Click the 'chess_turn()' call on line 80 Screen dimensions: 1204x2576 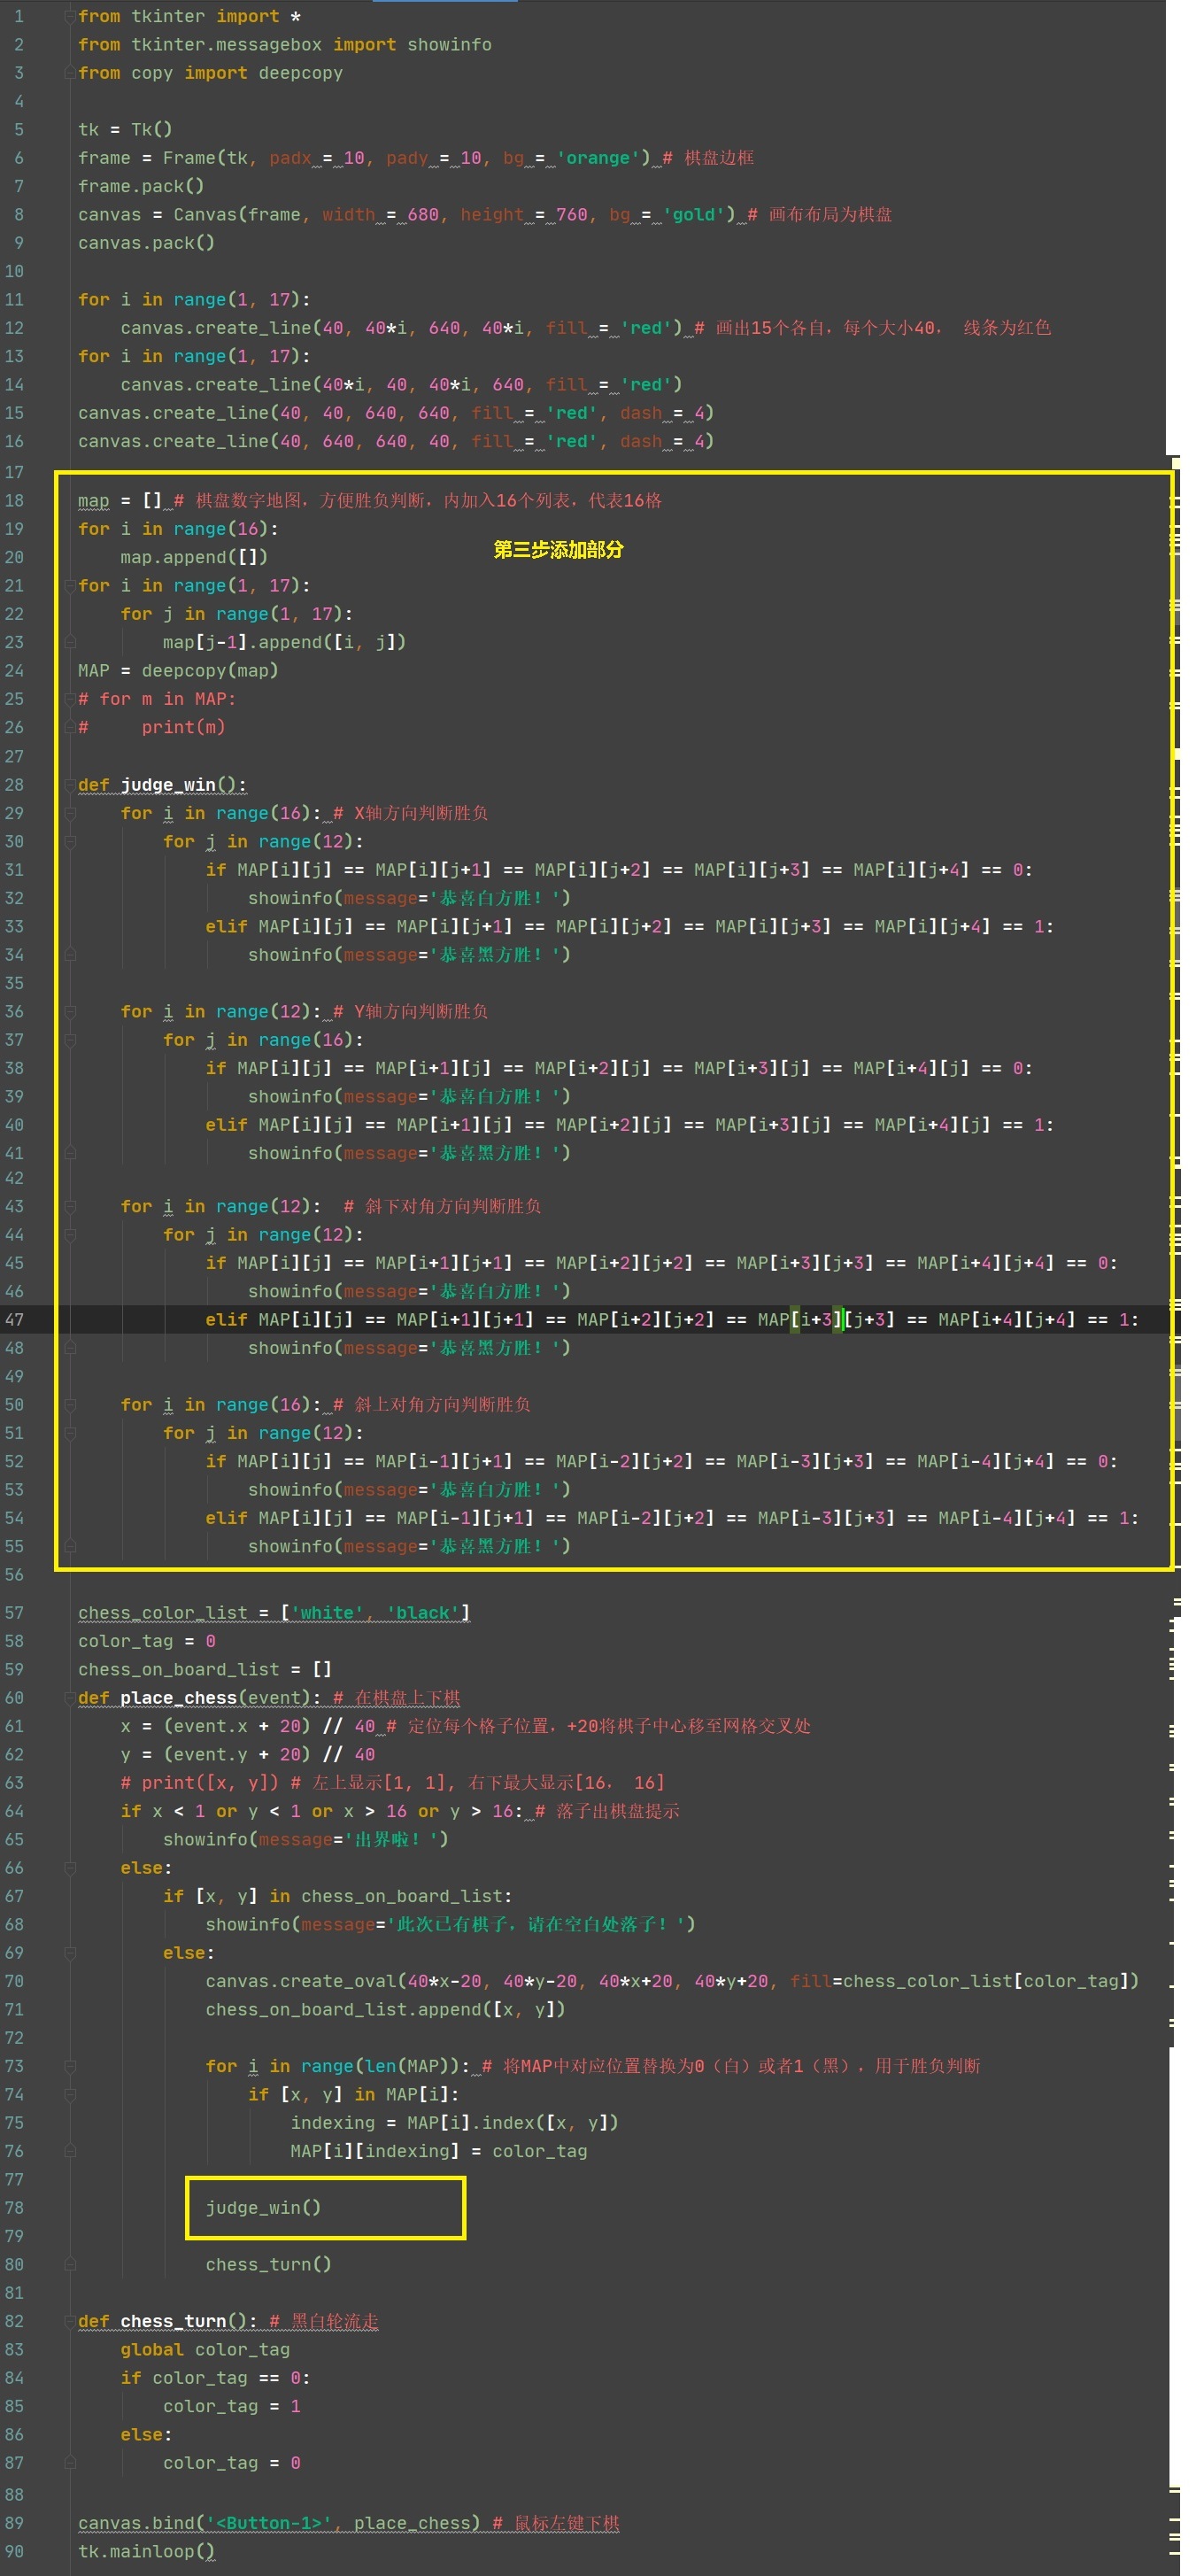(268, 2264)
